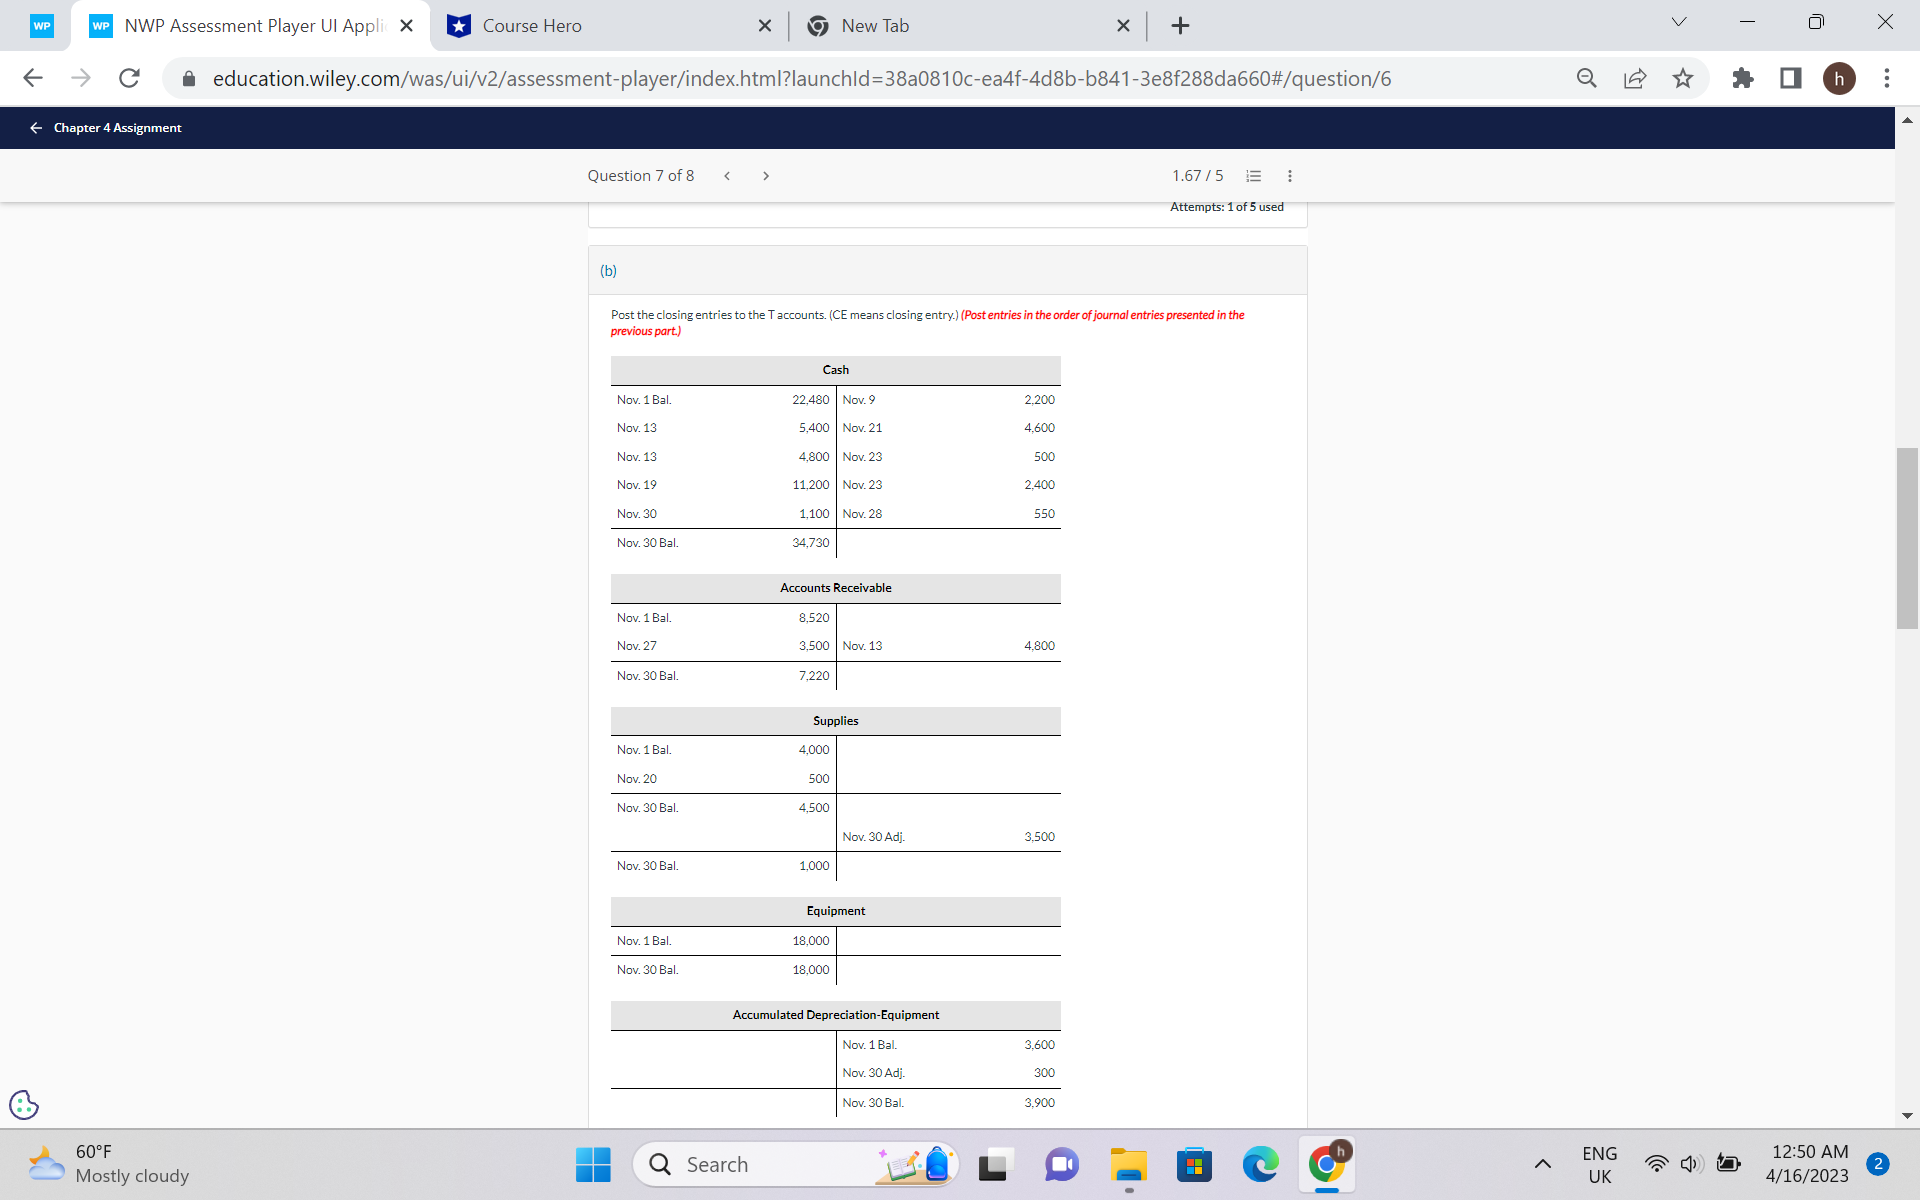Expand the tab search dropdown arrow
The image size is (1920, 1200).
(x=1679, y=22)
